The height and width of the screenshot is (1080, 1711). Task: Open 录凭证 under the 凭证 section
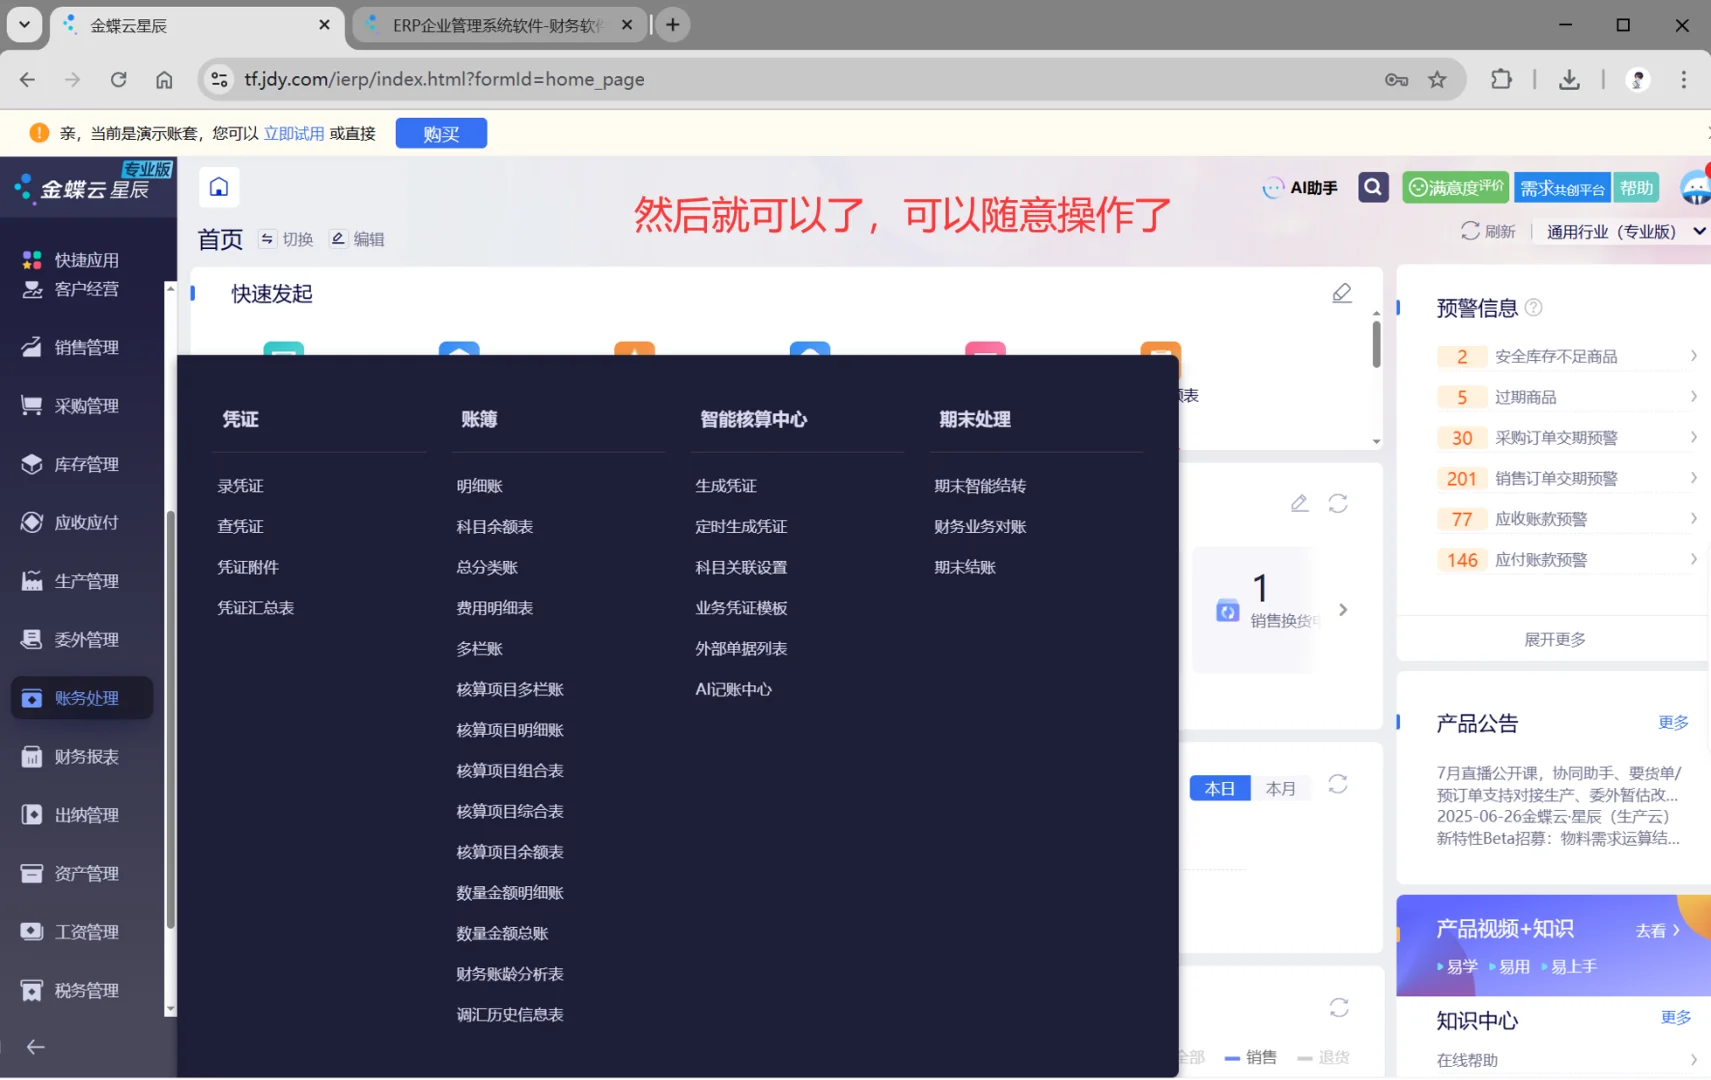point(239,486)
